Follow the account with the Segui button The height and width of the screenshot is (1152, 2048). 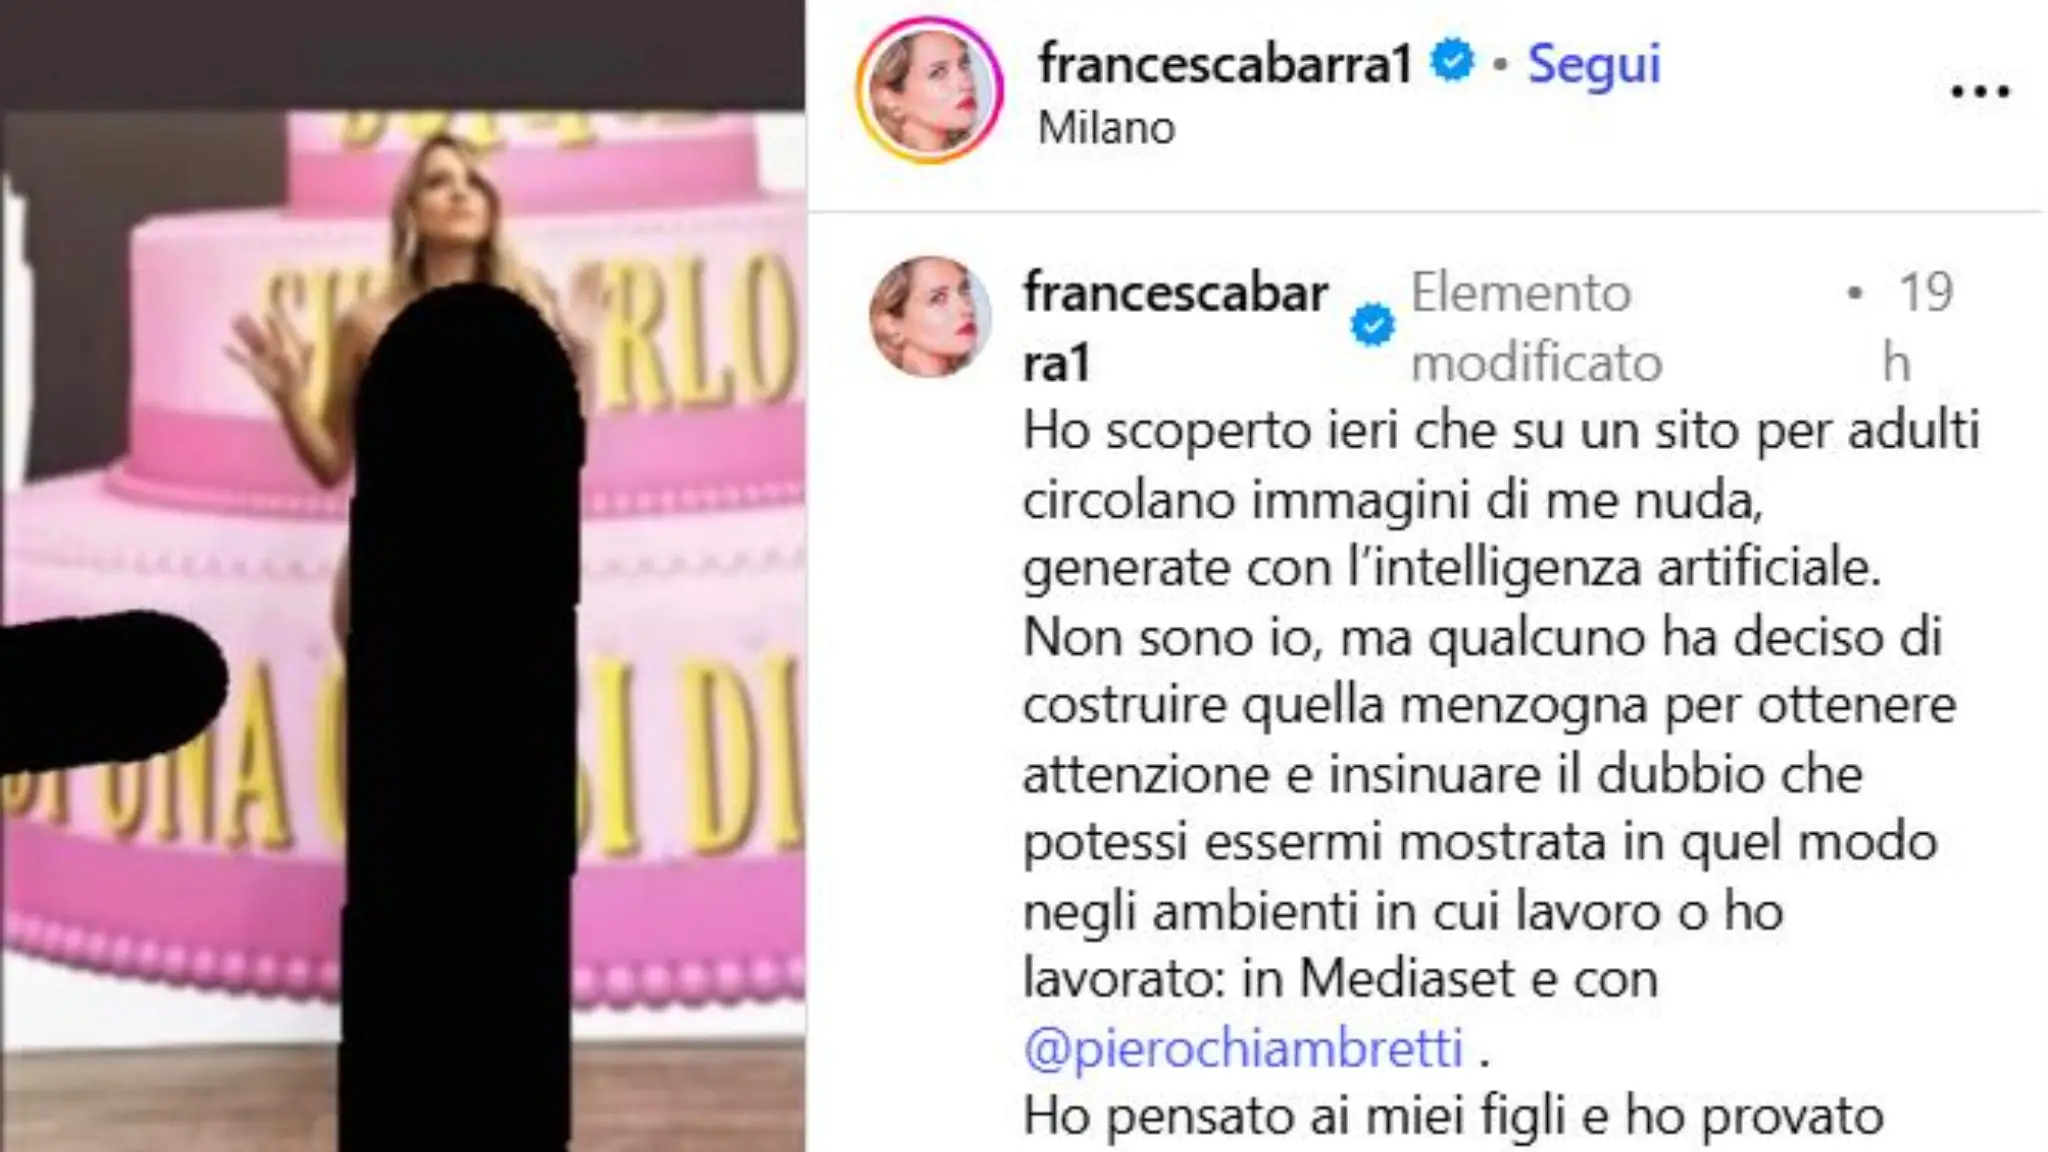tap(1594, 65)
